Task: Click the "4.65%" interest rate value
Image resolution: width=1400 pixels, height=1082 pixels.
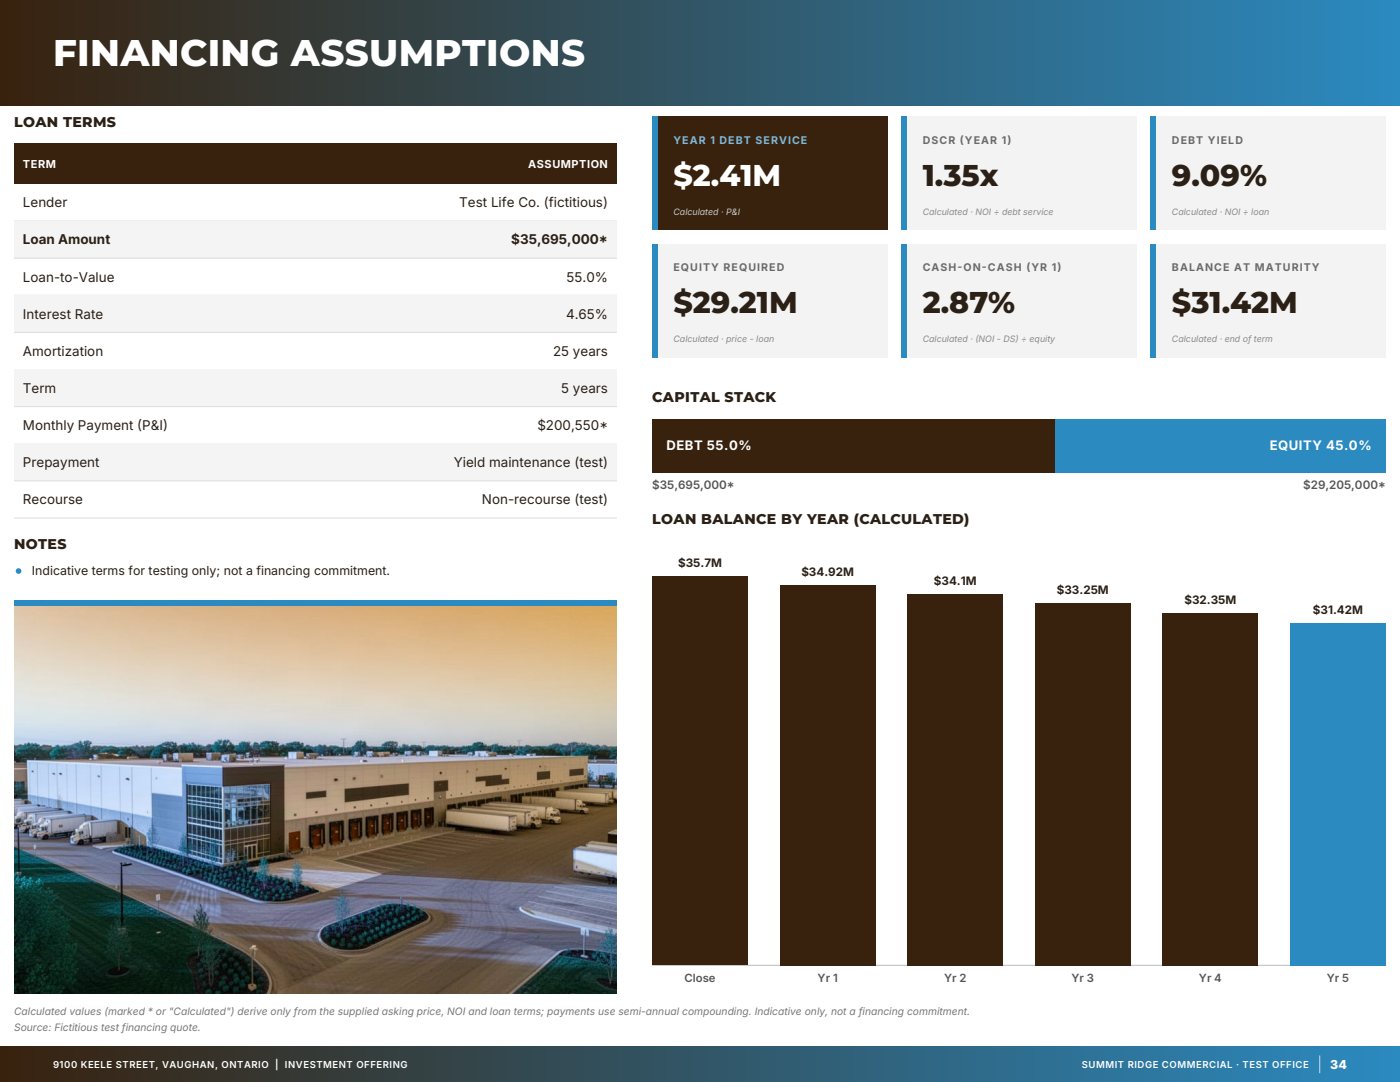Action: (586, 314)
